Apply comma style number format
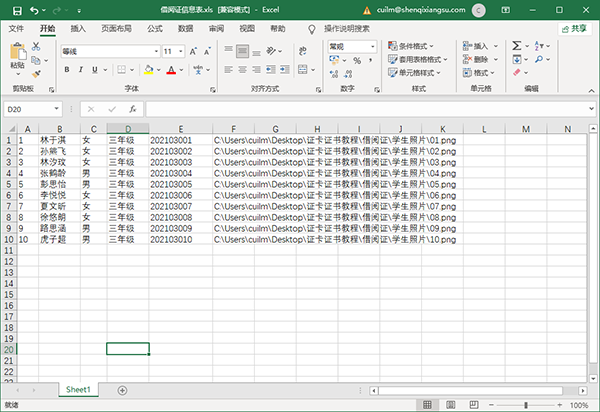 pyautogui.click(x=370, y=60)
